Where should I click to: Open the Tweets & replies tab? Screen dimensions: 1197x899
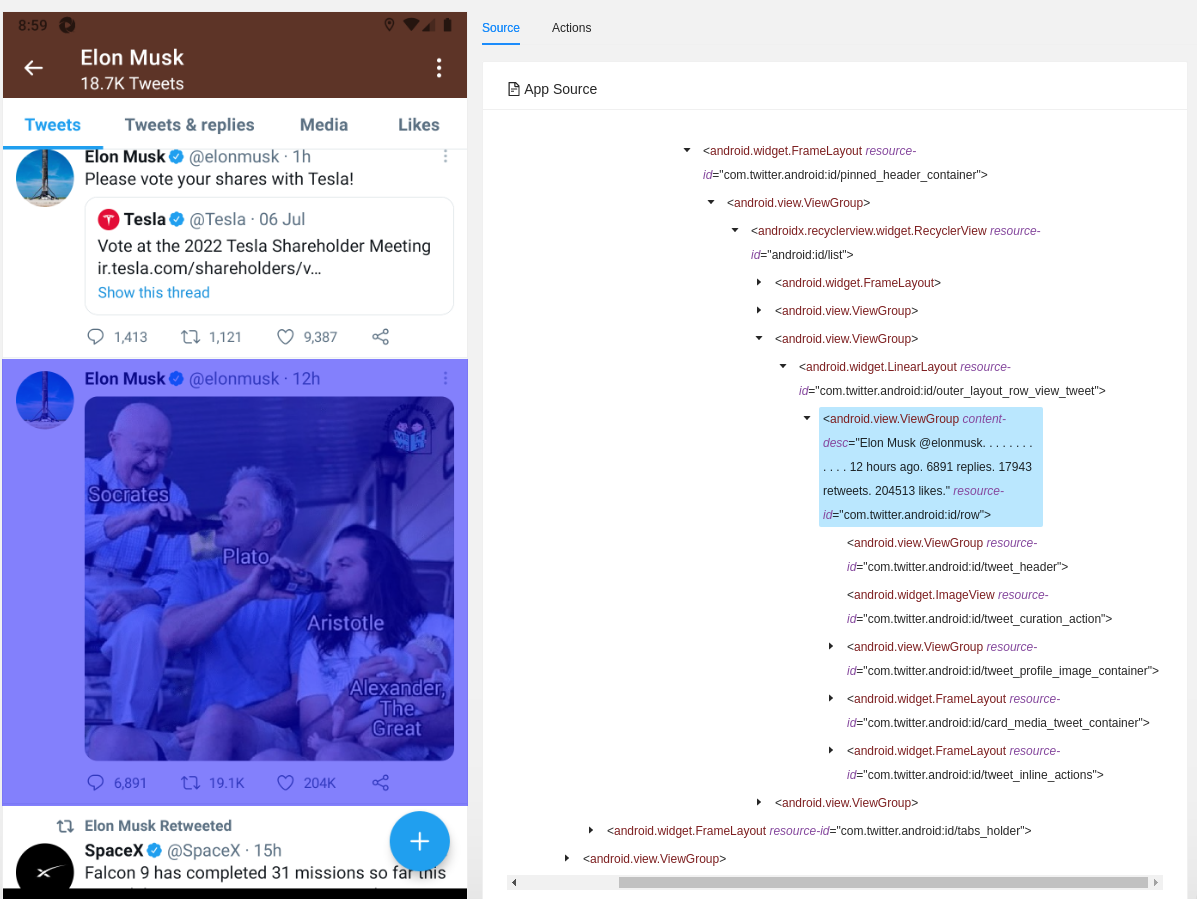[x=189, y=125]
